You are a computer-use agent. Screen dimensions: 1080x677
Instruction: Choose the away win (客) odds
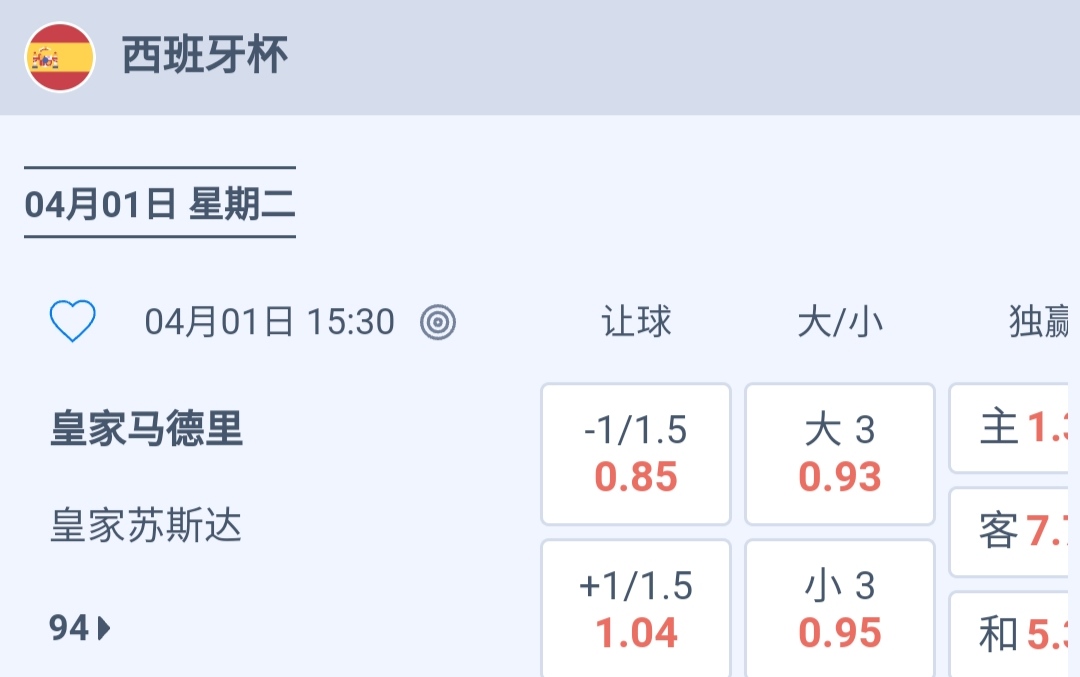[x=1012, y=532]
